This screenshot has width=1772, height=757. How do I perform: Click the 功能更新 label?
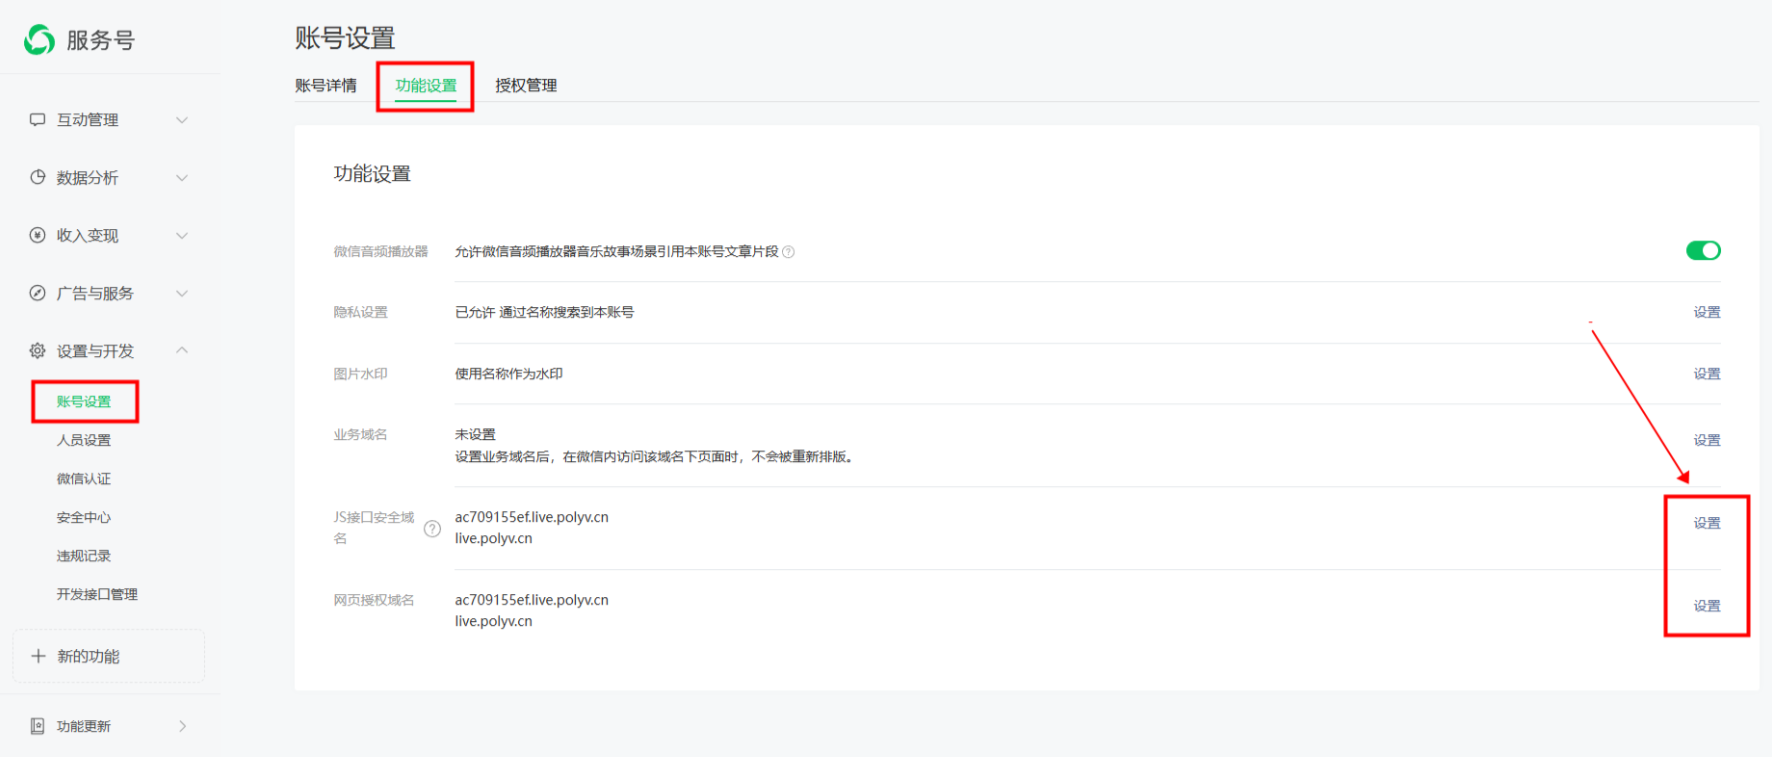(x=84, y=726)
